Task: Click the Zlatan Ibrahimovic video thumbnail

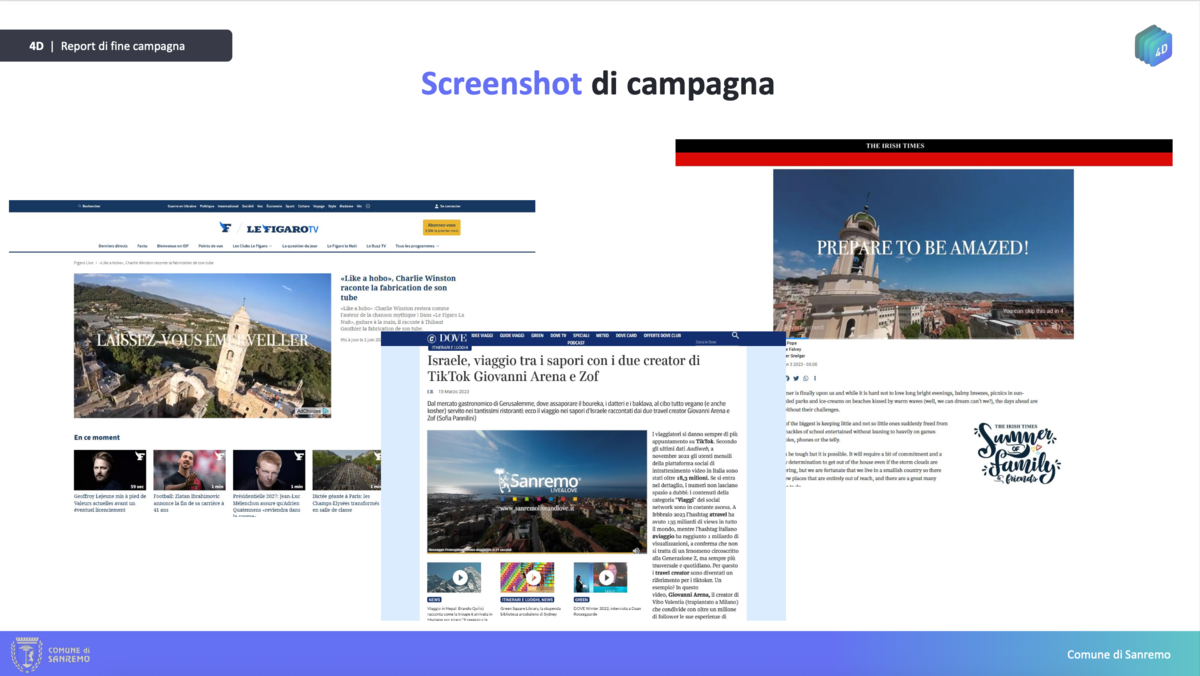Action: coord(189,470)
